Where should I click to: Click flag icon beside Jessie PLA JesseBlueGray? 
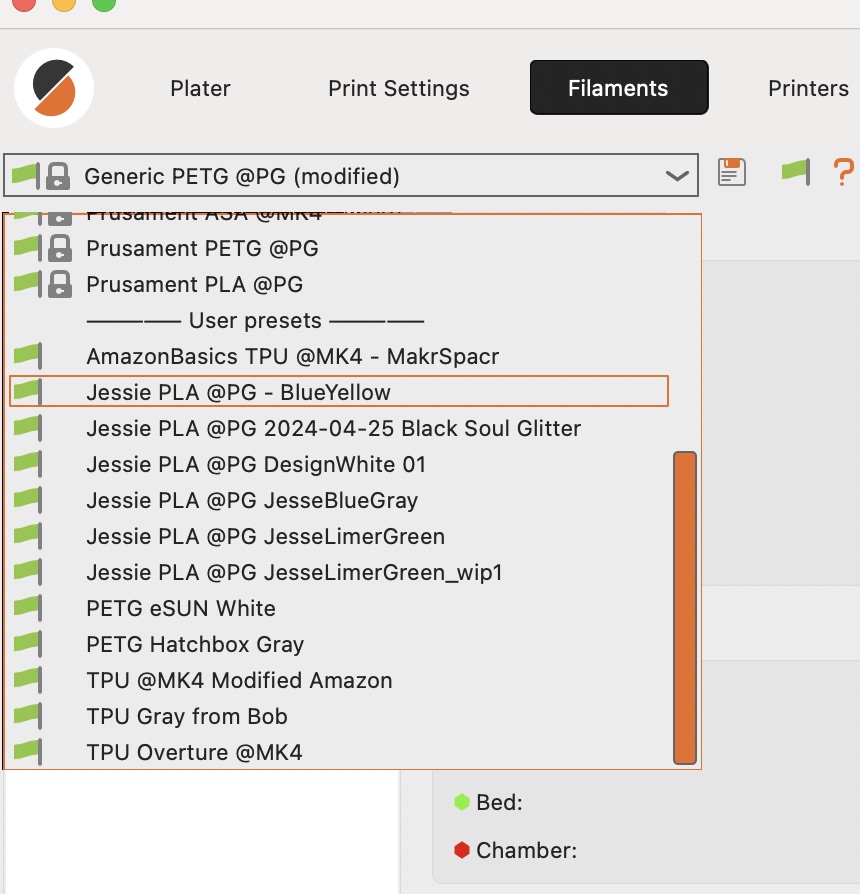28,499
